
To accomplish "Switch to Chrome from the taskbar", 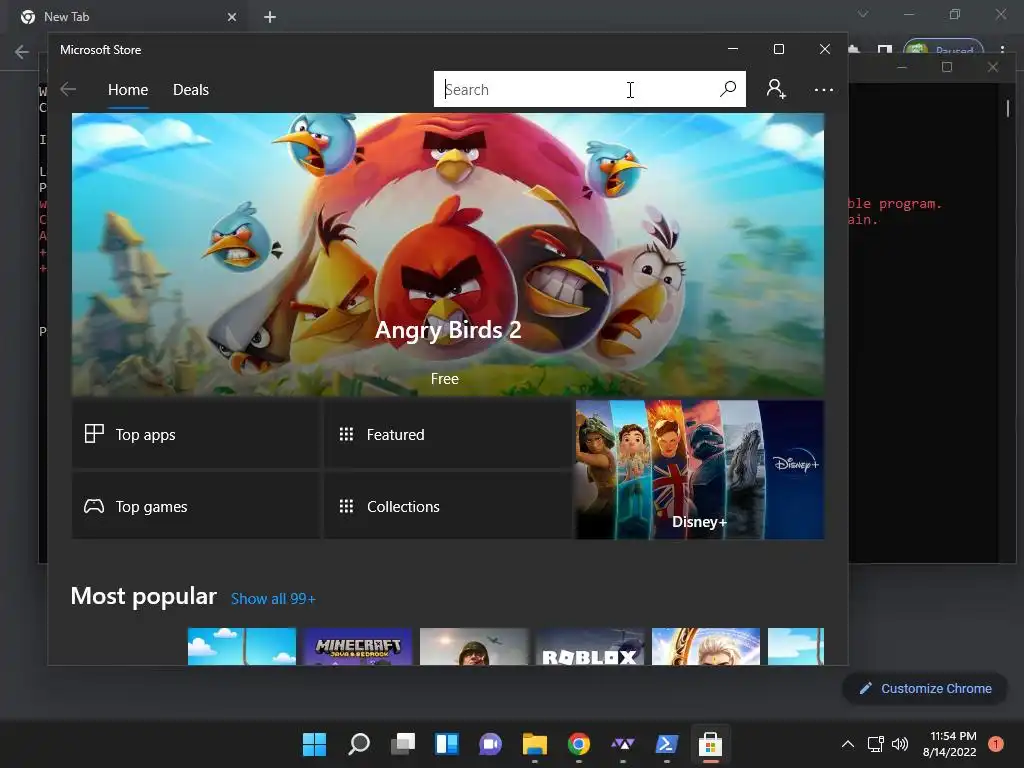I will pyautogui.click(x=579, y=744).
